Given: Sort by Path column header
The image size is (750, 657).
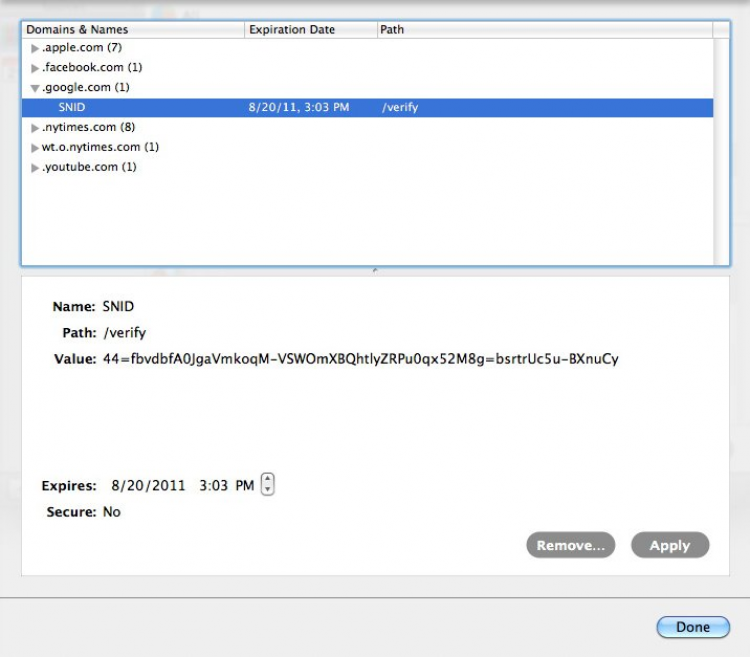Looking at the screenshot, I should tap(545, 30).
